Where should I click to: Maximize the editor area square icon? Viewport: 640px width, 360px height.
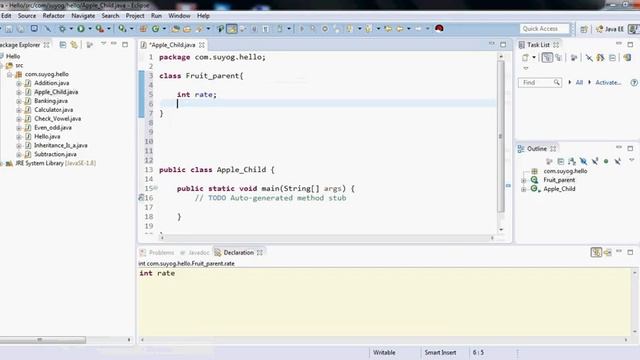click(x=503, y=44)
